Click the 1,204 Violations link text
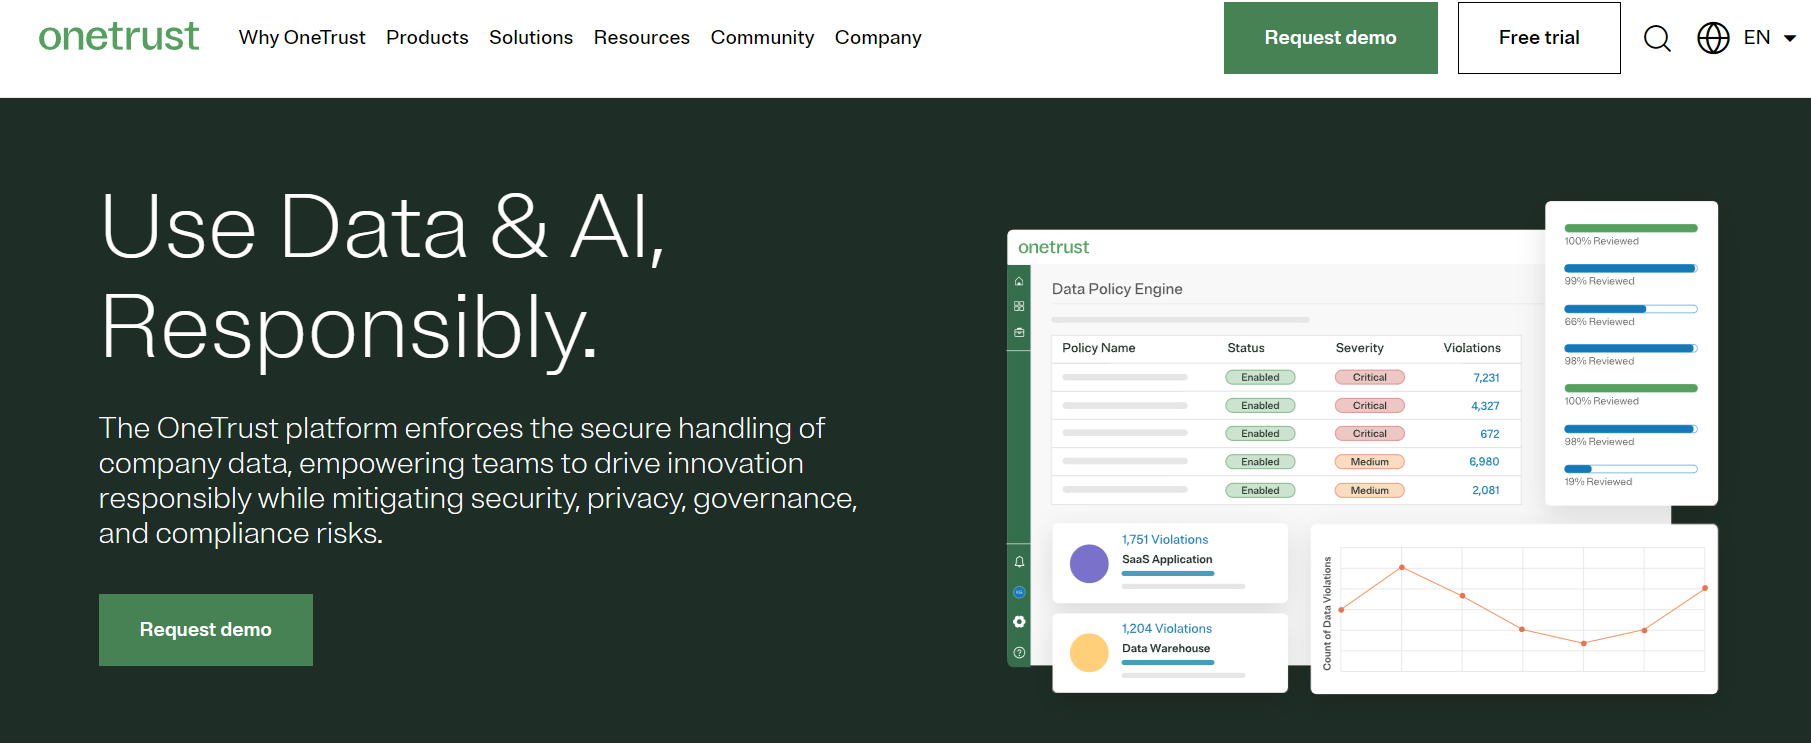Screen dimensions: 1811x743 click(1167, 629)
